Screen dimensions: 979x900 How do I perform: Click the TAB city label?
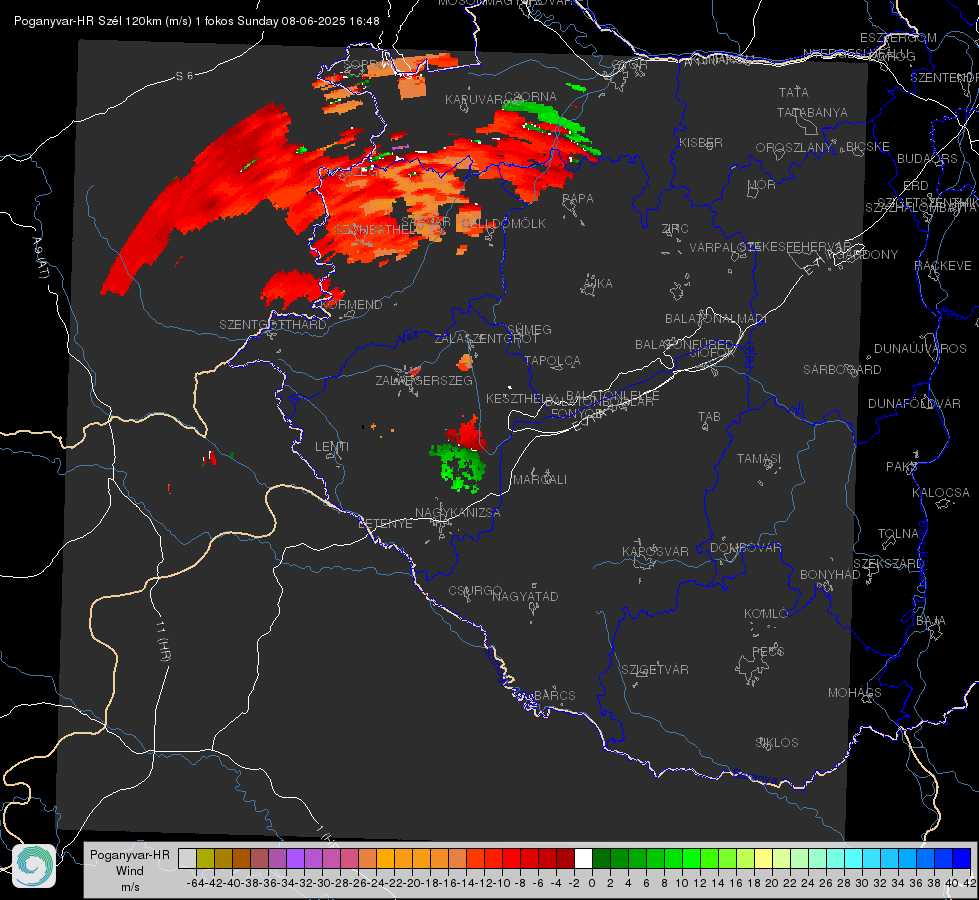709,417
